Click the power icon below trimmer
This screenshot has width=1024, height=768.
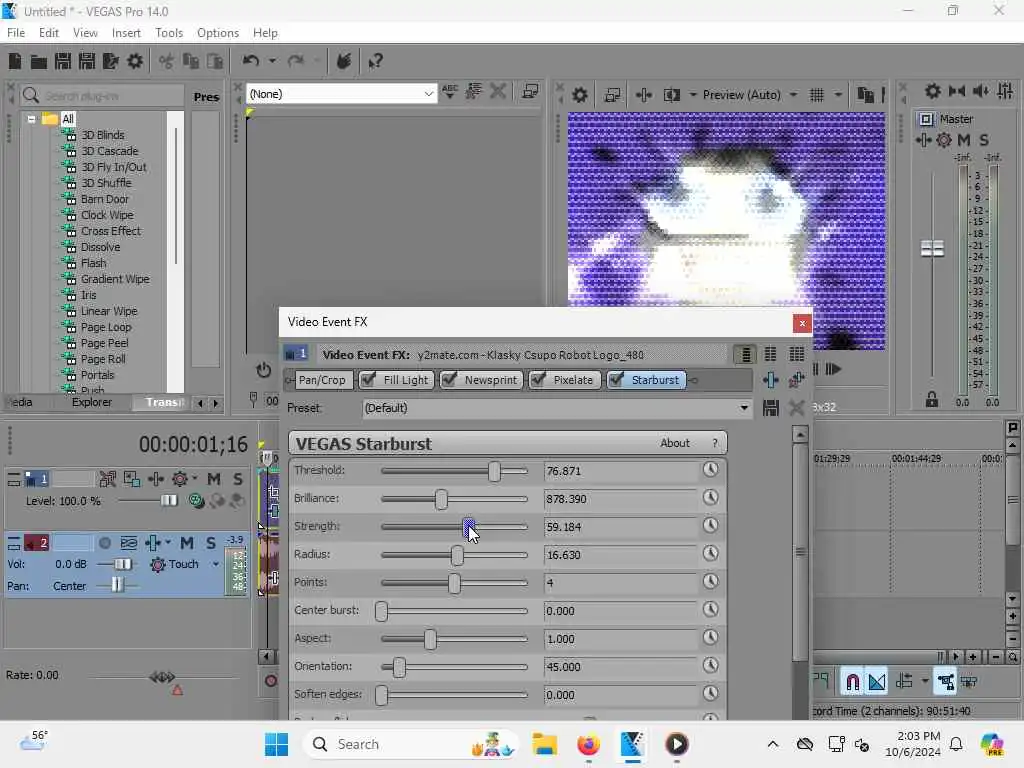pos(264,370)
